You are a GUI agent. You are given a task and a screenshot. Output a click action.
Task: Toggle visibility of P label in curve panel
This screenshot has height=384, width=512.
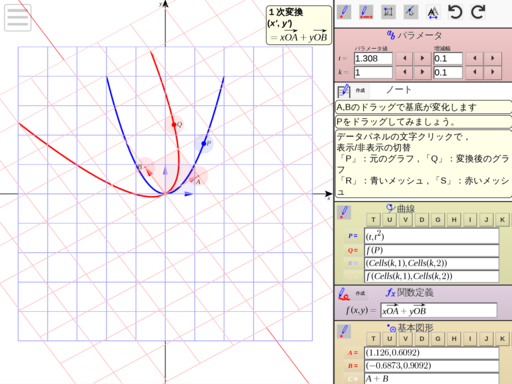click(x=352, y=236)
